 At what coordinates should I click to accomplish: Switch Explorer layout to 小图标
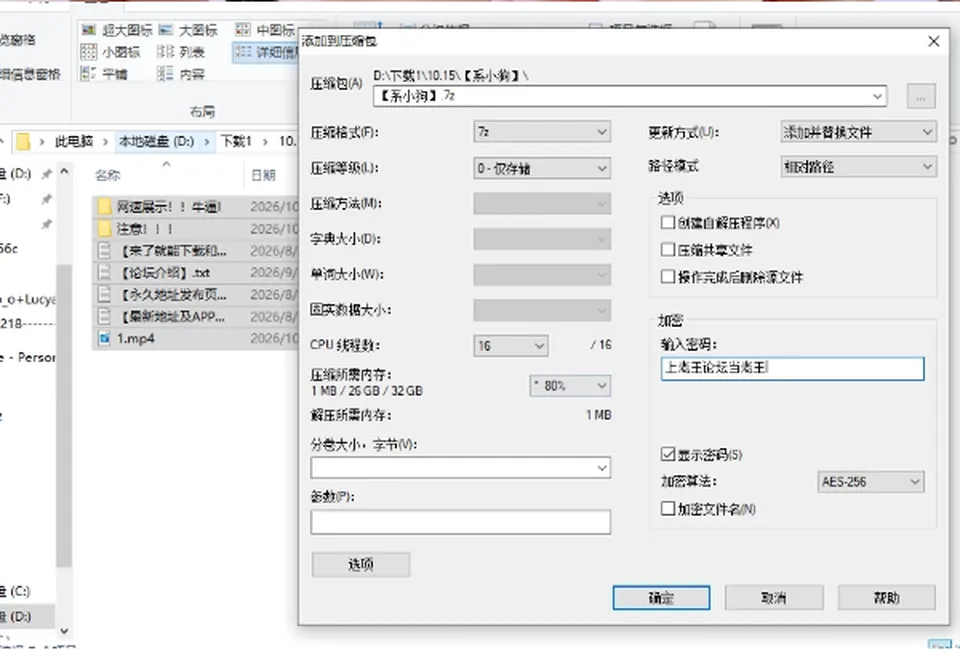pos(111,52)
